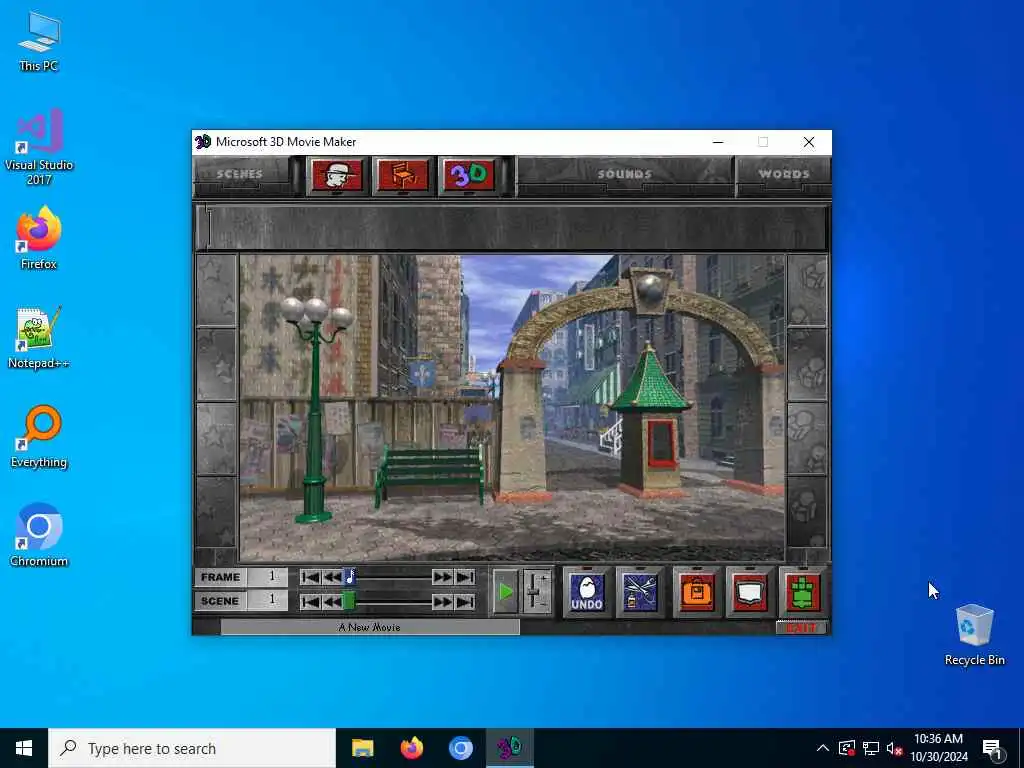The height and width of the screenshot is (768, 1024).
Task: Click the volume control slider
Action: (537, 592)
